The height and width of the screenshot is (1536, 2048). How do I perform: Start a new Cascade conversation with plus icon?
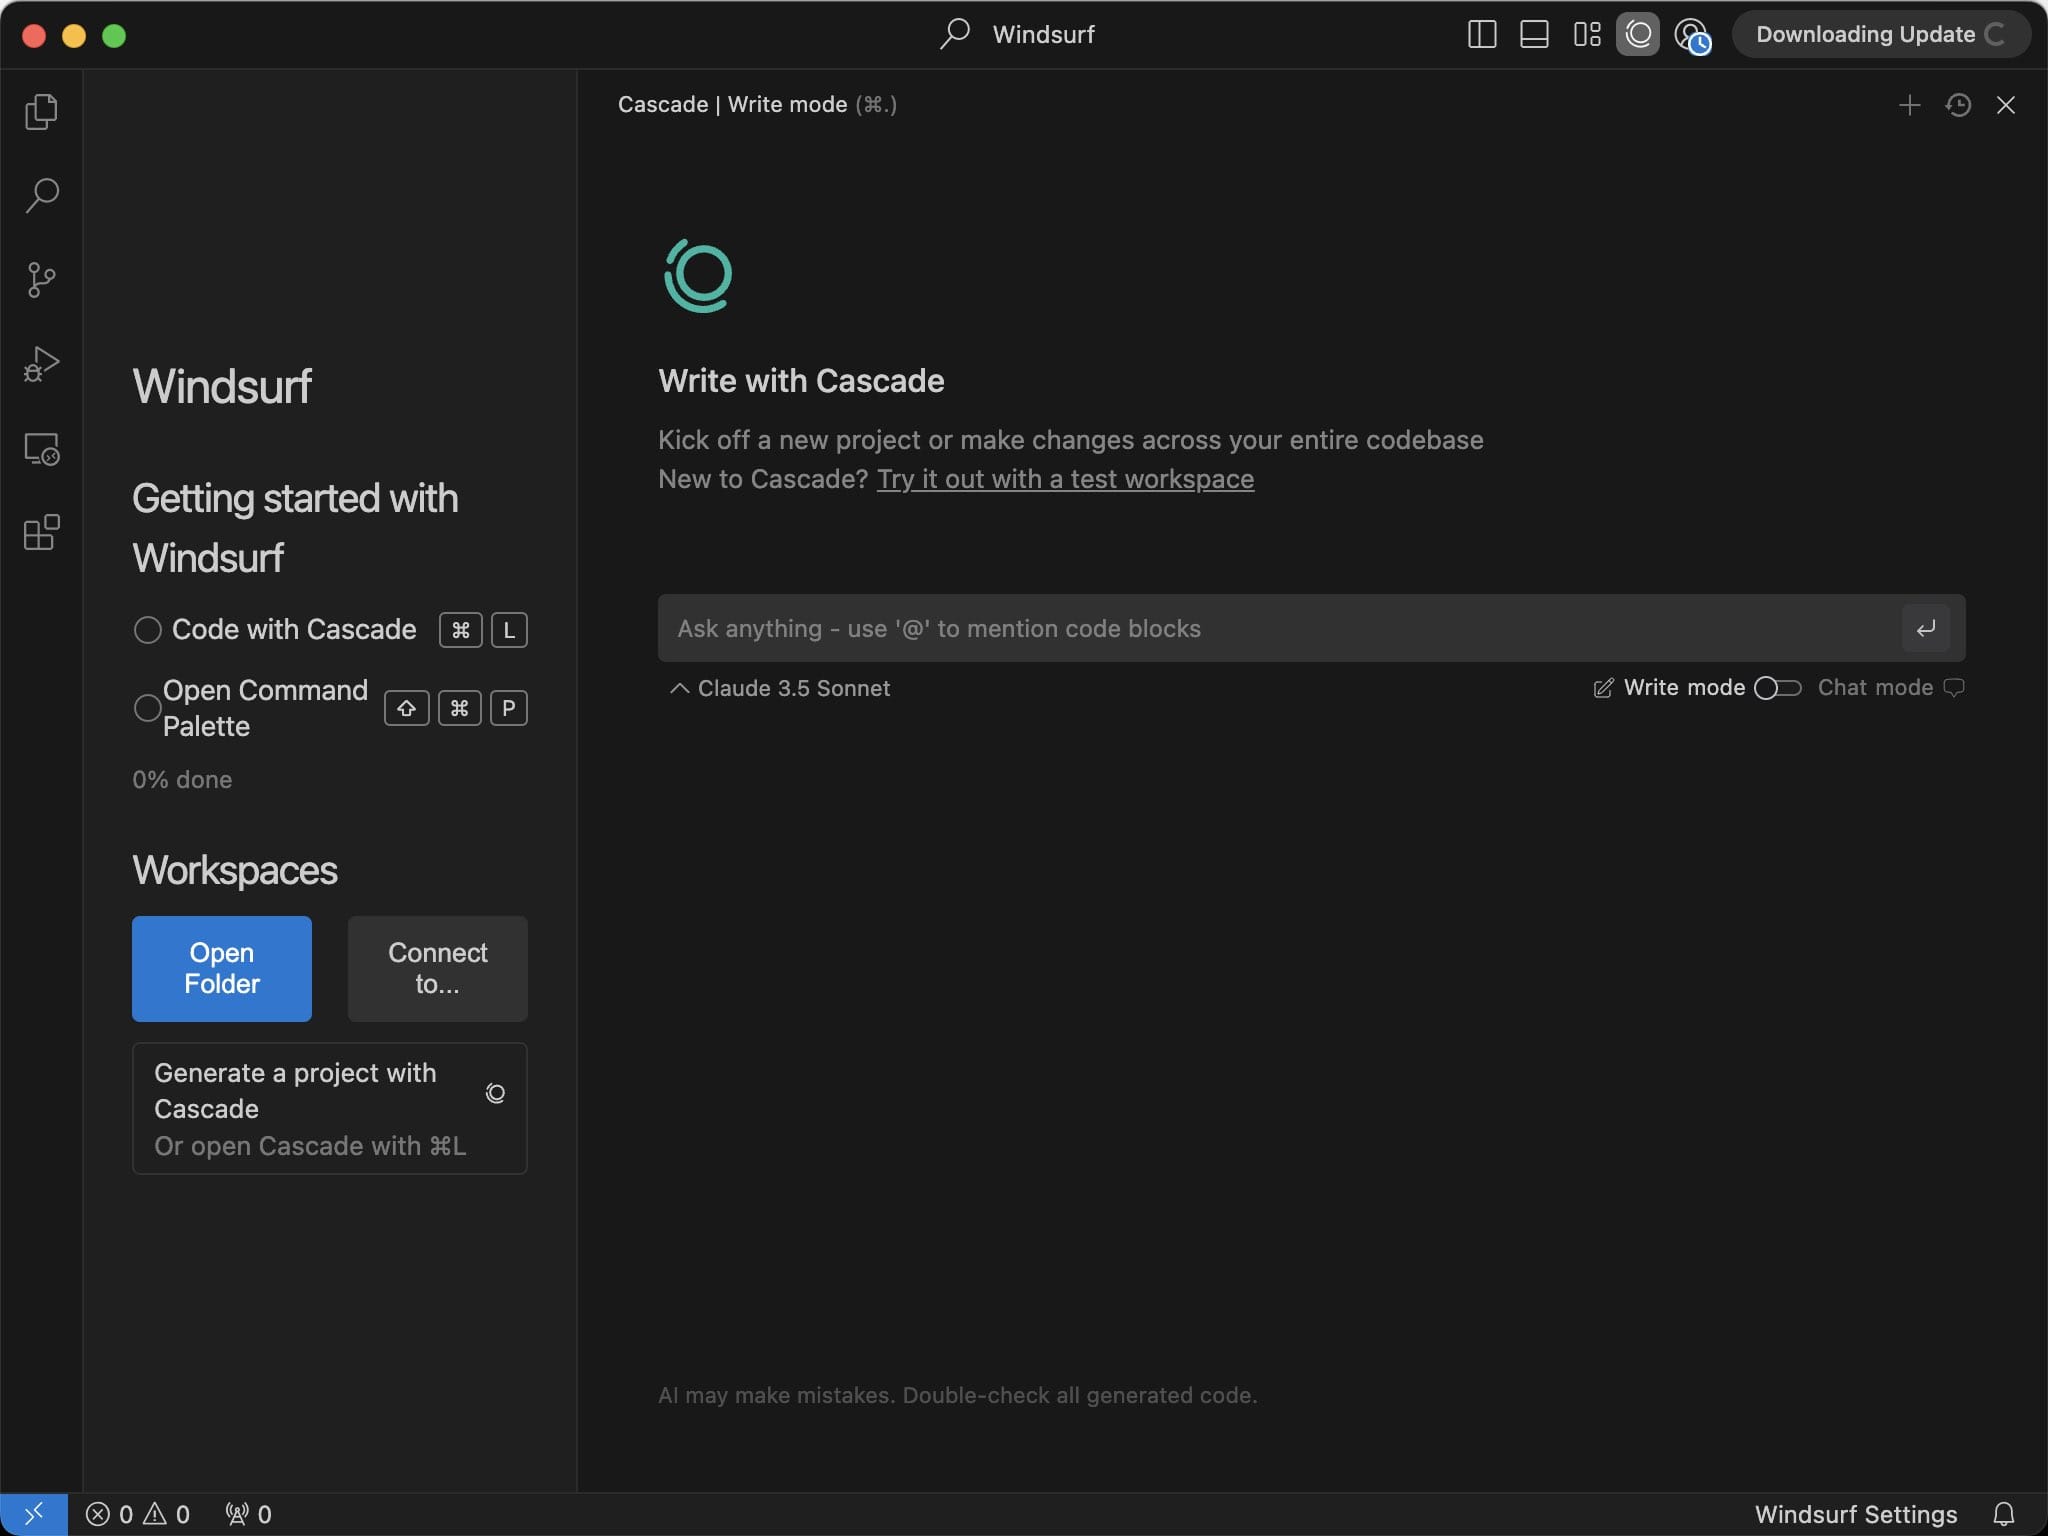[1909, 105]
